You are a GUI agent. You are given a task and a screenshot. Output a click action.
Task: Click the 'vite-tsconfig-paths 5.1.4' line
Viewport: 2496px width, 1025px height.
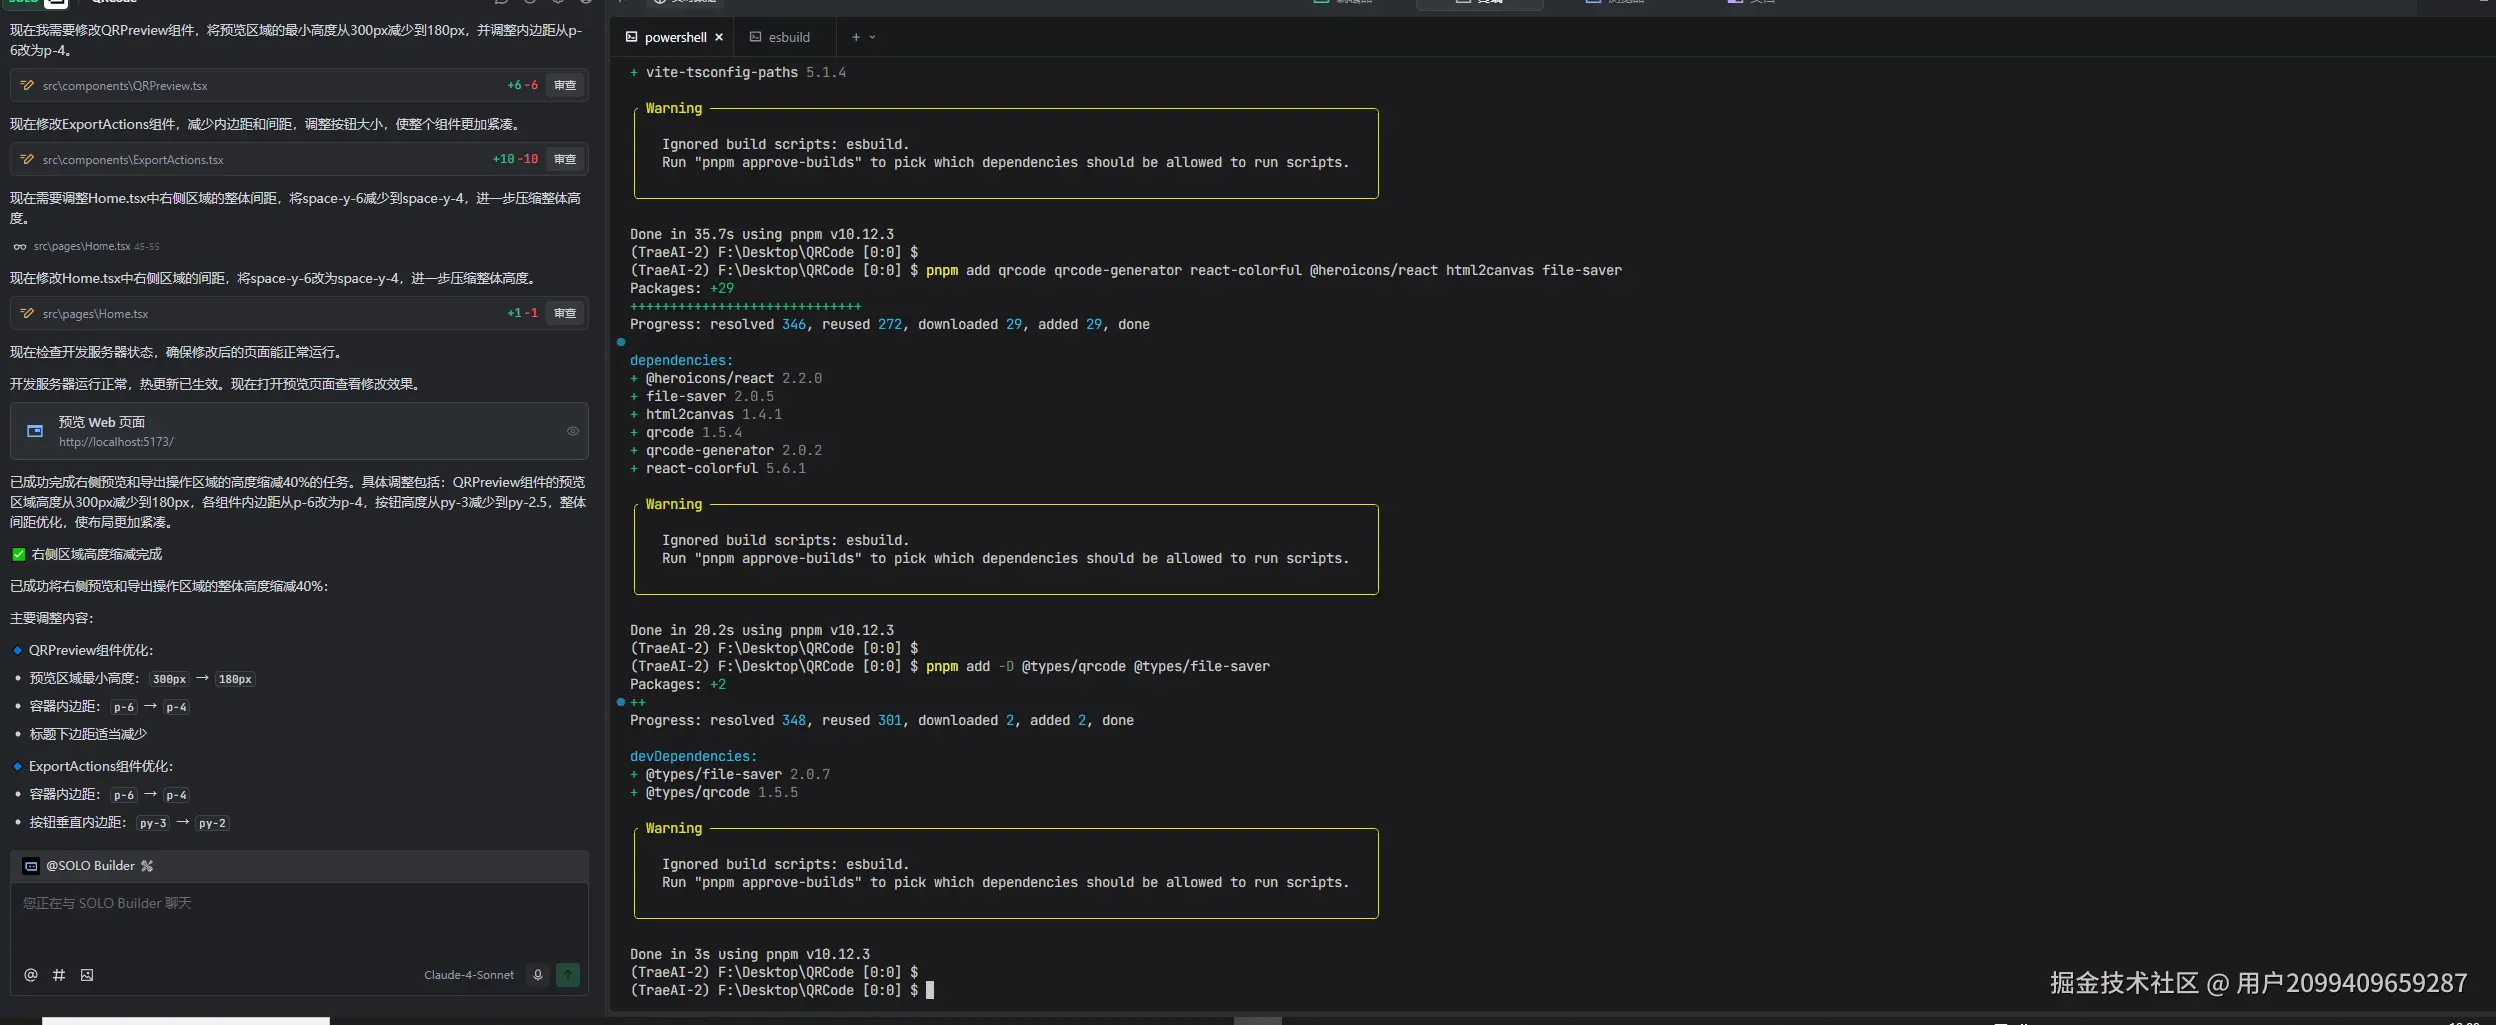(738, 73)
